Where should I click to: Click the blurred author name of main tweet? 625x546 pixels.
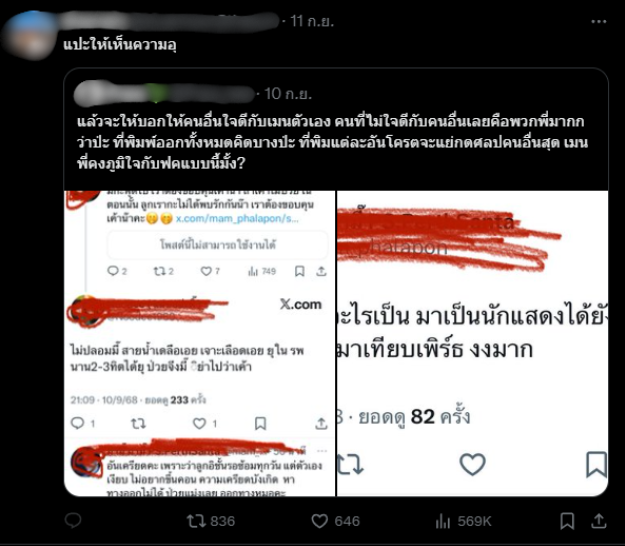(168, 21)
